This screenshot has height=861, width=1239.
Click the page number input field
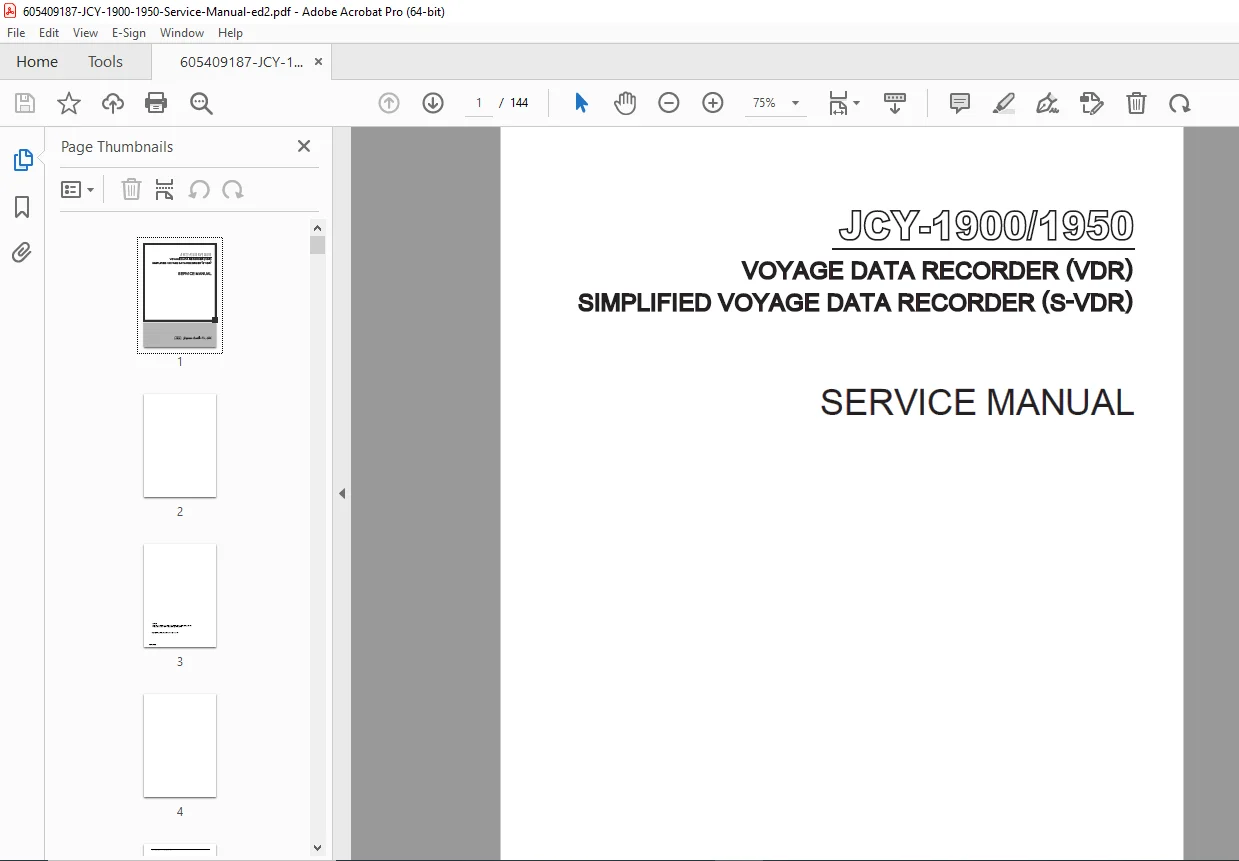coord(479,103)
